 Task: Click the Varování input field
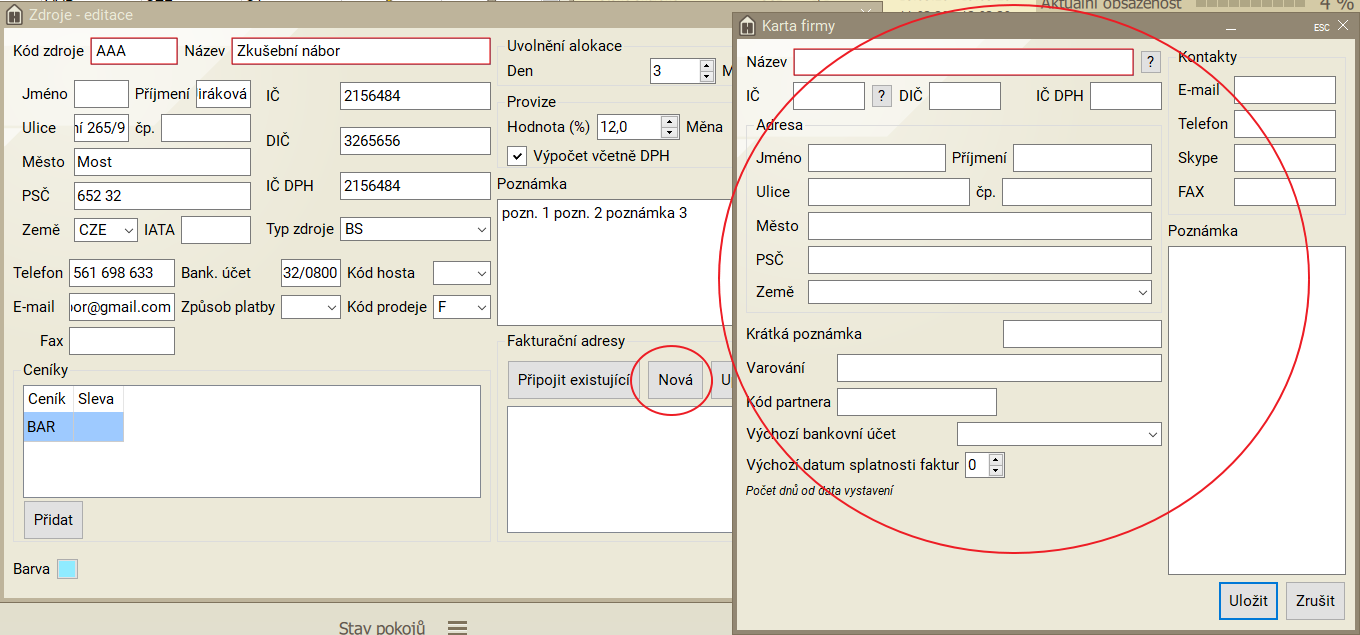998,368
